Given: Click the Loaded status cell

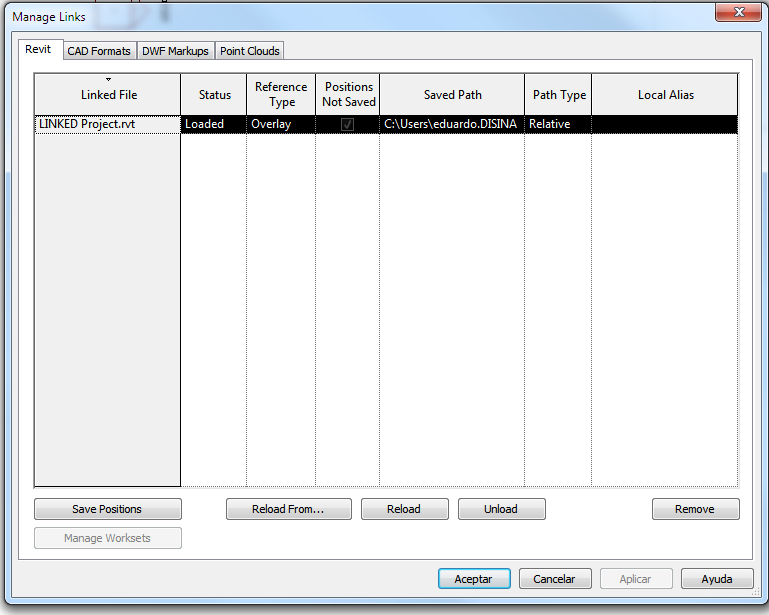Looking at the screenshot, I should (214, 124).
